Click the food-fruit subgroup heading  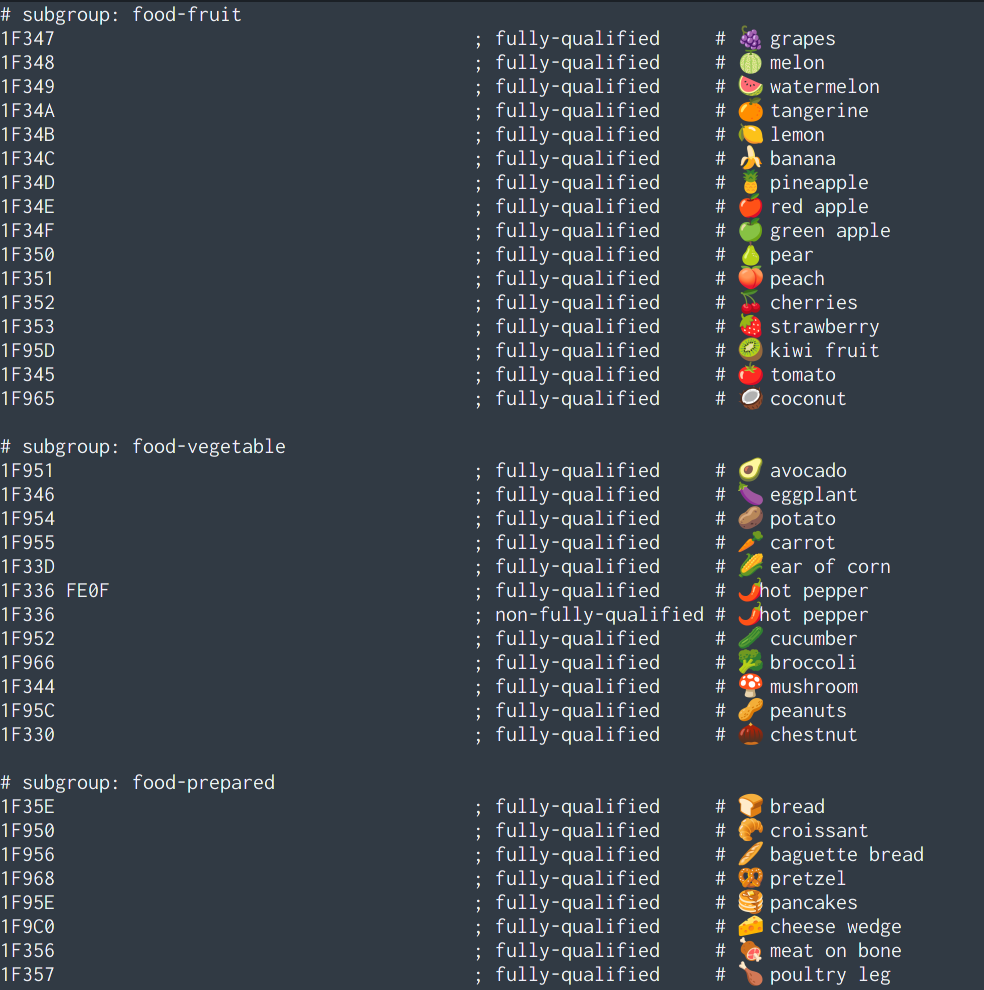[x=121, y=15]
